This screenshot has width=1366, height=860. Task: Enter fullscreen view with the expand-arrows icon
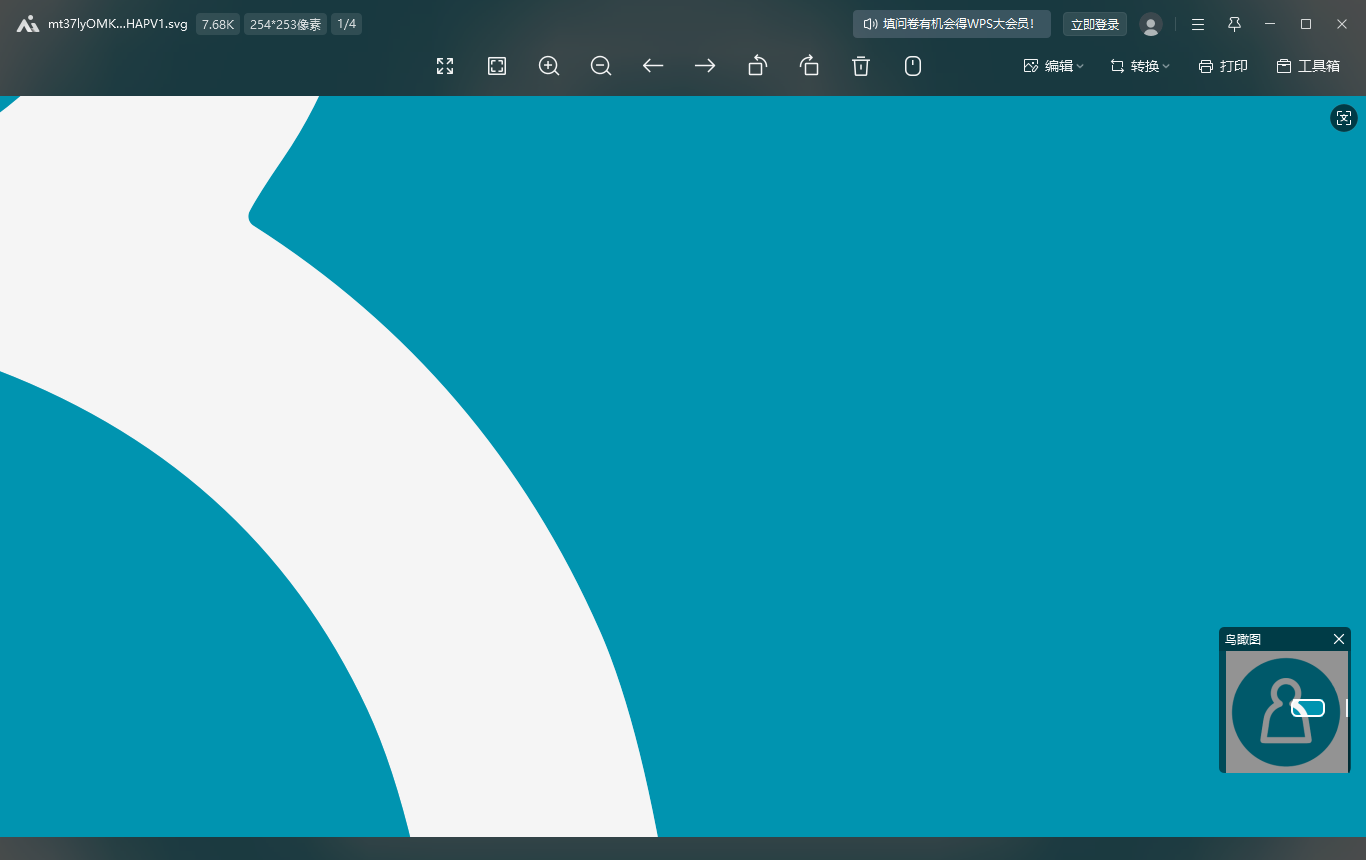(445, 66)
